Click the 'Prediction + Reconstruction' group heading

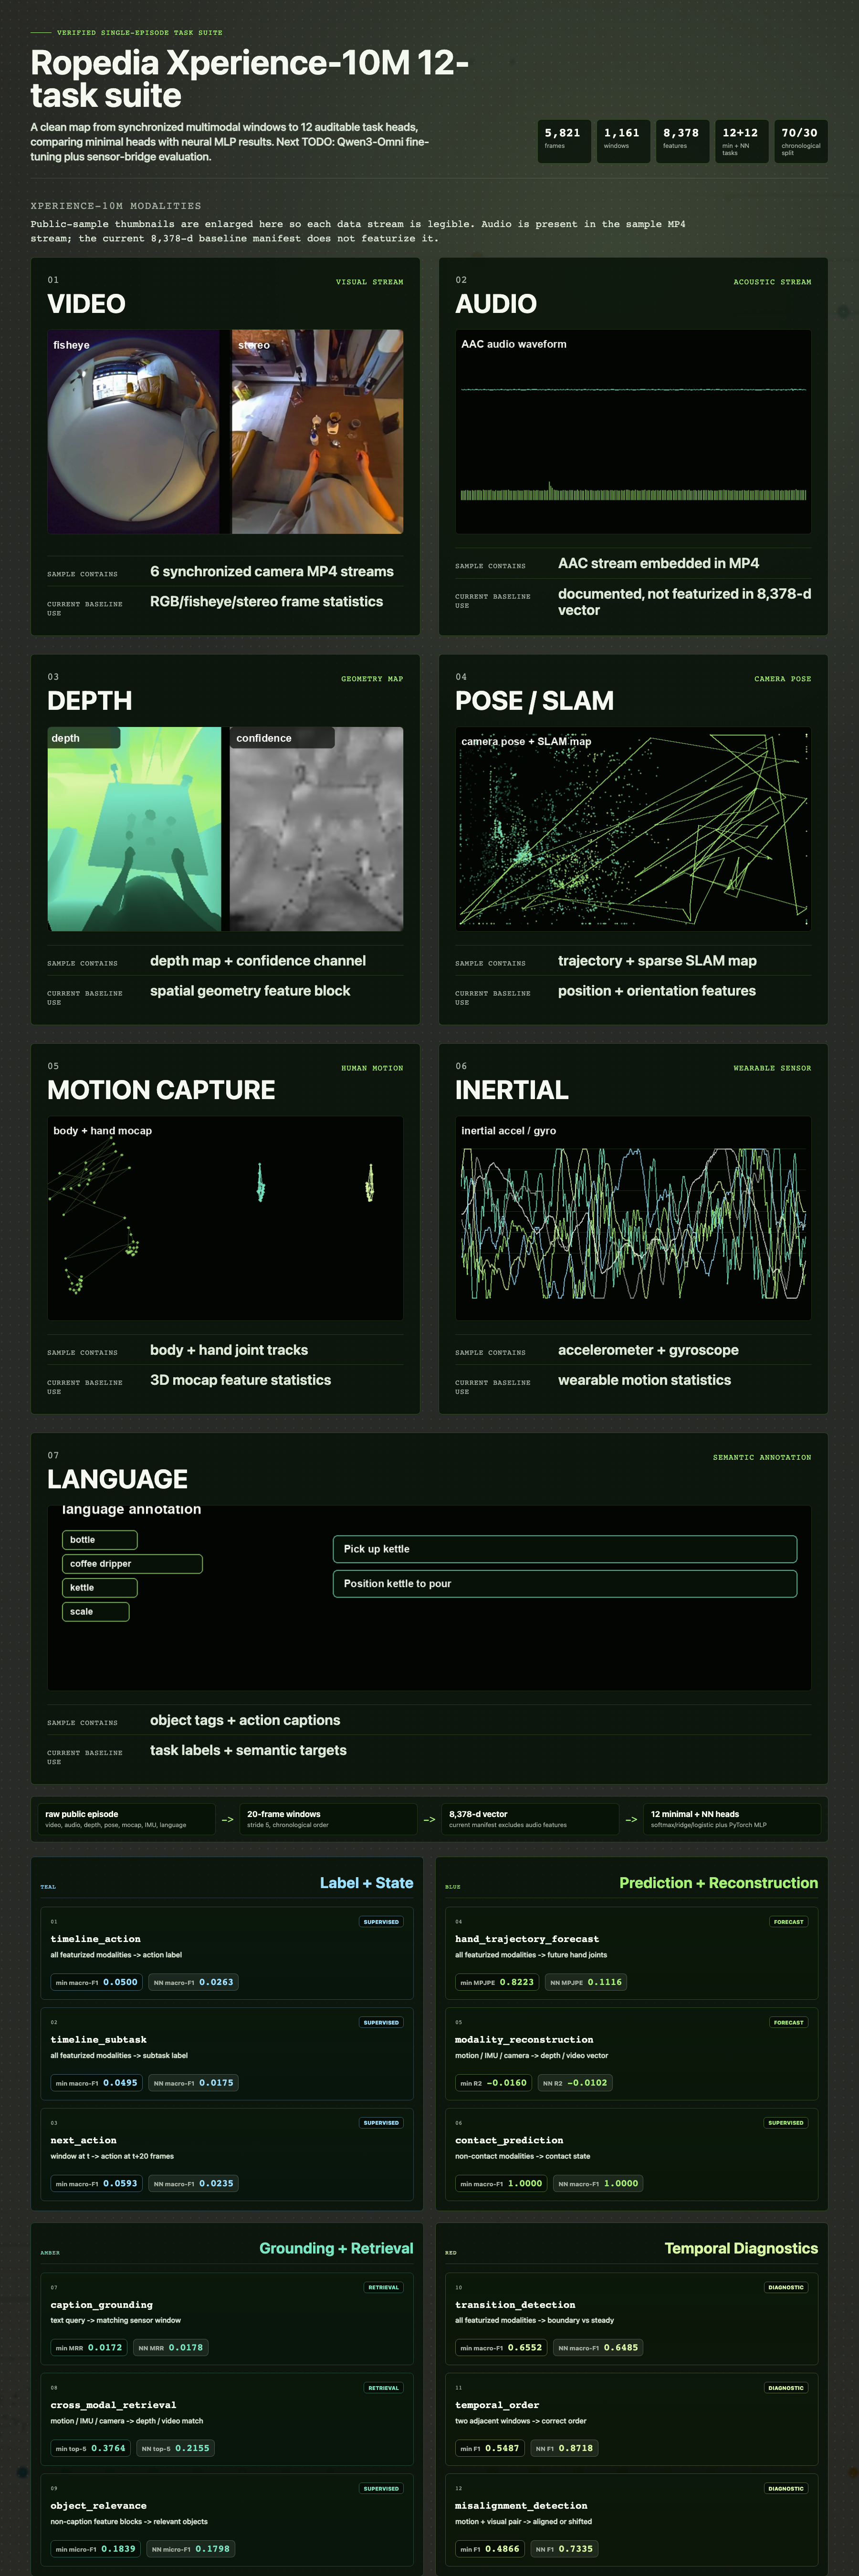point(718,1883)
